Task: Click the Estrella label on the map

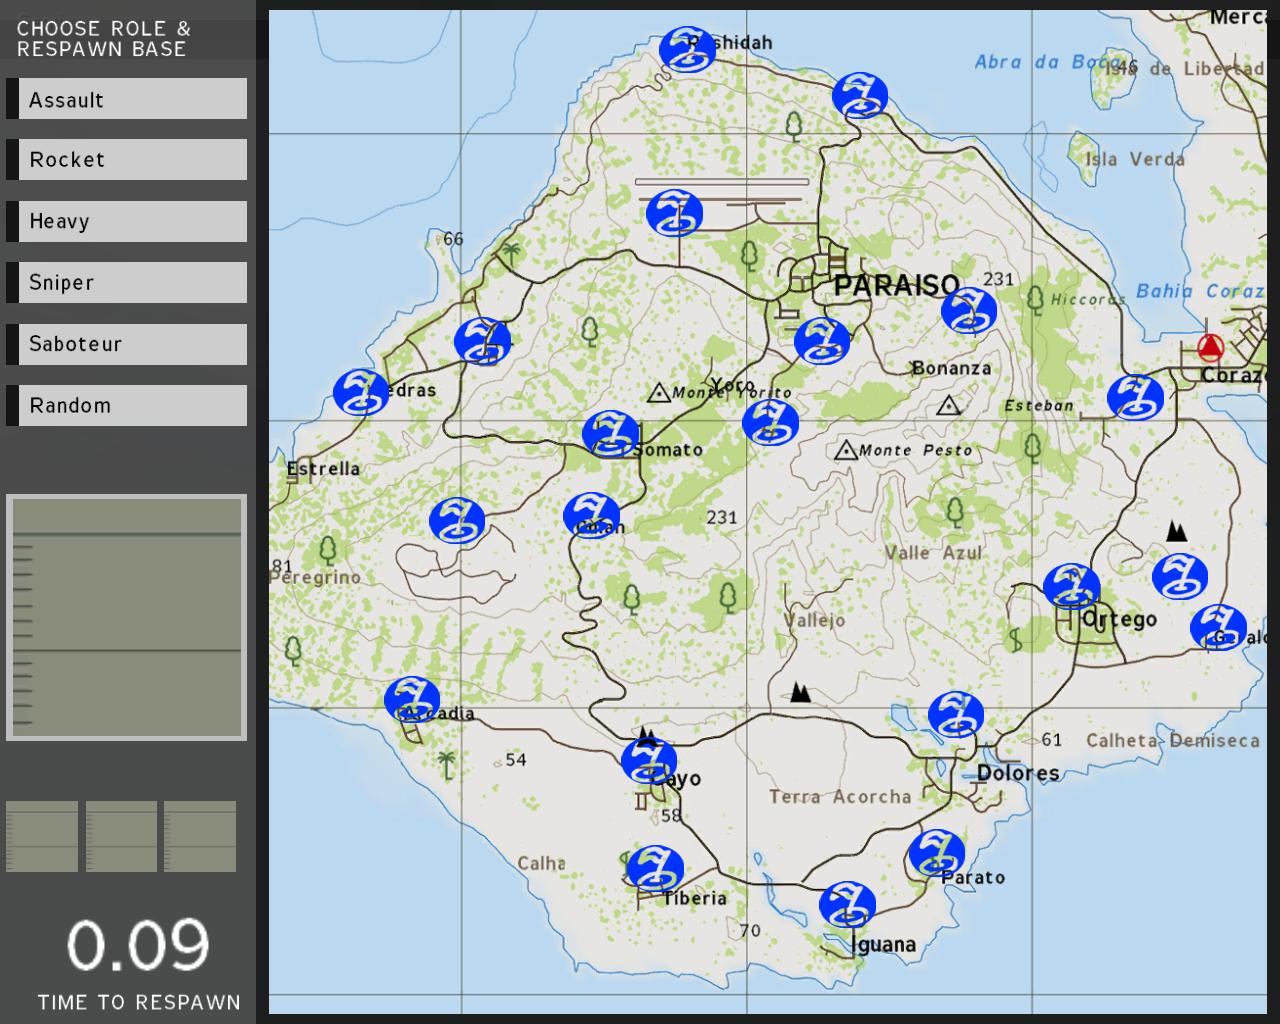Action: 323,468
